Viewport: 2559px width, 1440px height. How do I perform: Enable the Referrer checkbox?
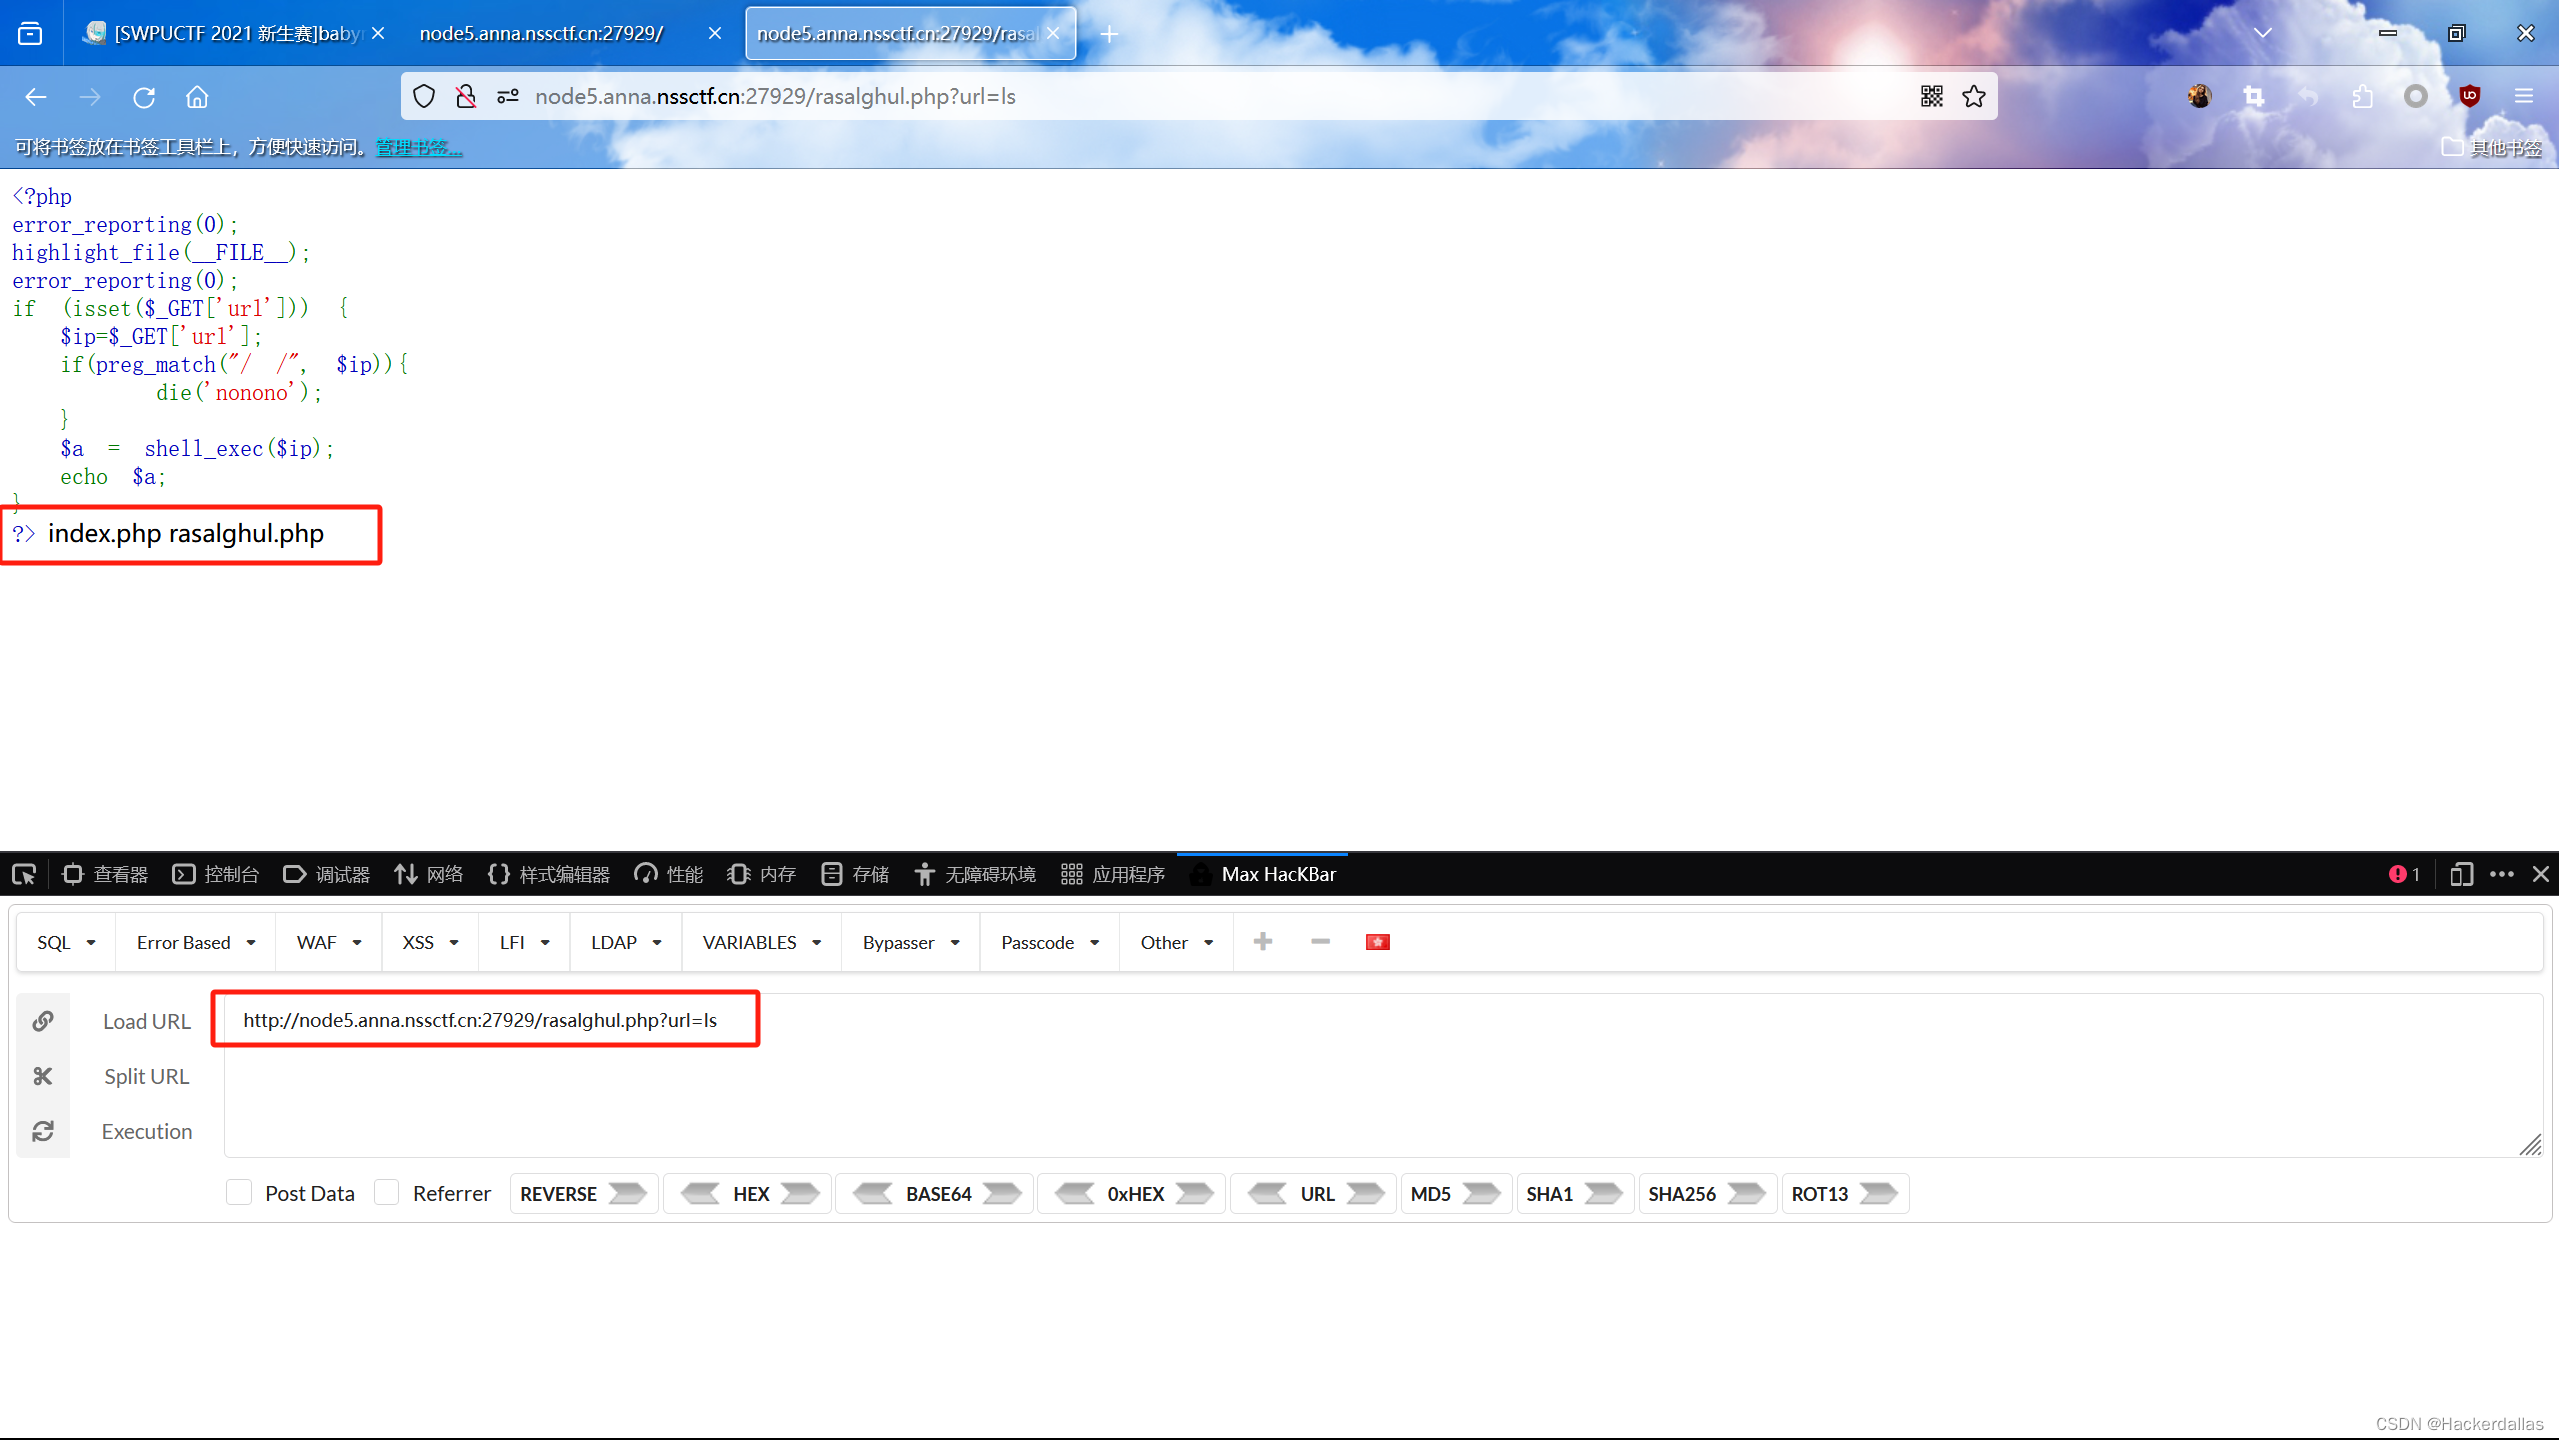387,1192
